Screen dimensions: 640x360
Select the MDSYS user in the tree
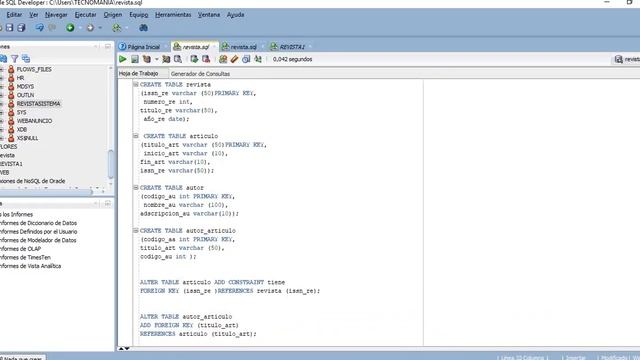coord(25,87)
